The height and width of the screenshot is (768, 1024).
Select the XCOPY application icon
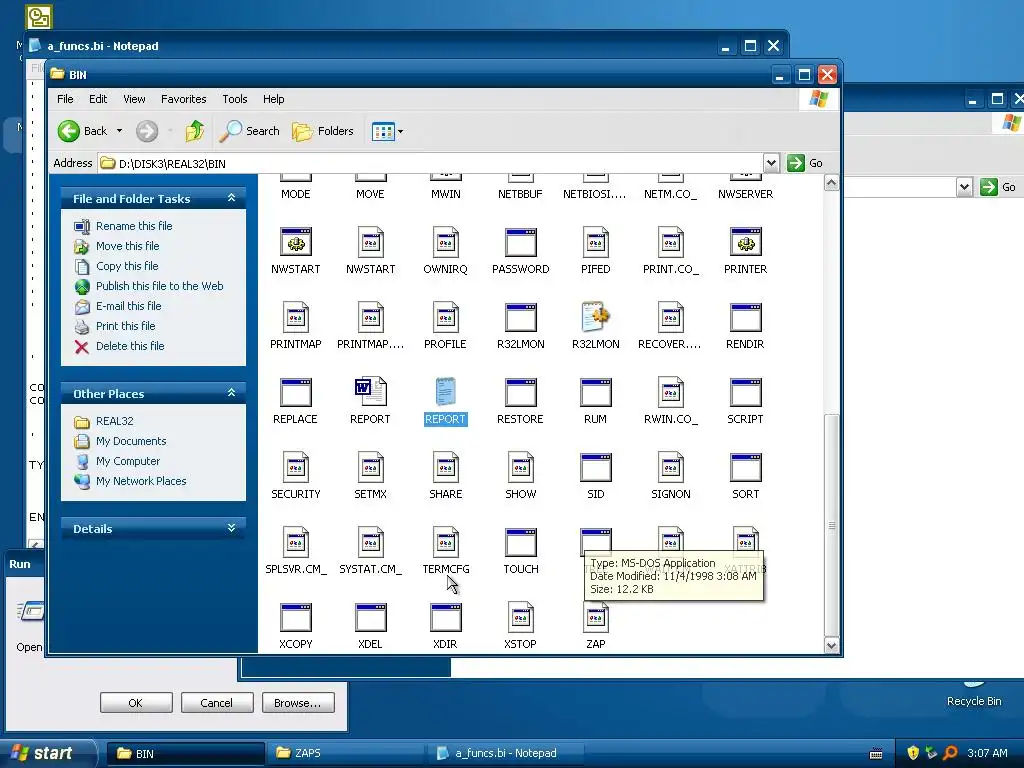pyautogui.click(x=295, y=618)
